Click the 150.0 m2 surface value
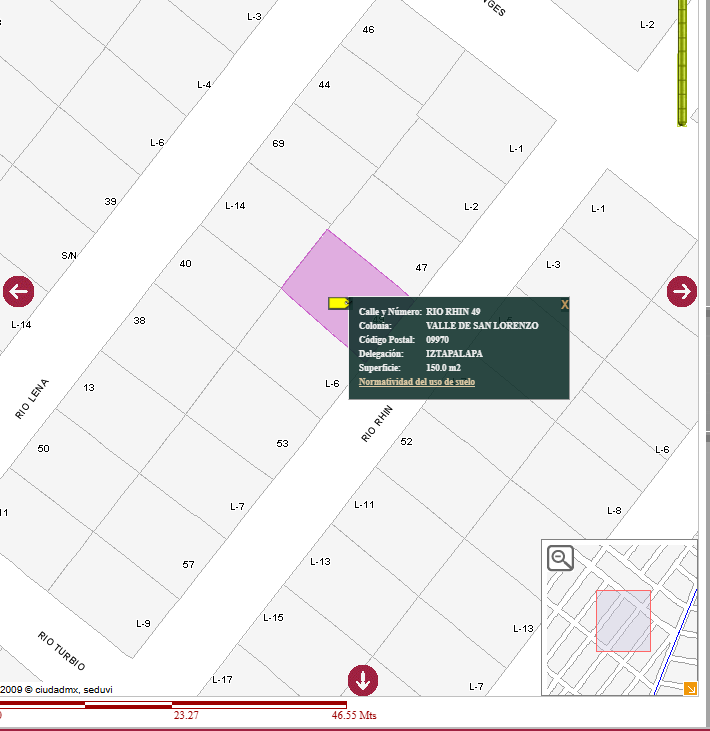Screen dimensions: 710x731 click(x=443, y=368)
